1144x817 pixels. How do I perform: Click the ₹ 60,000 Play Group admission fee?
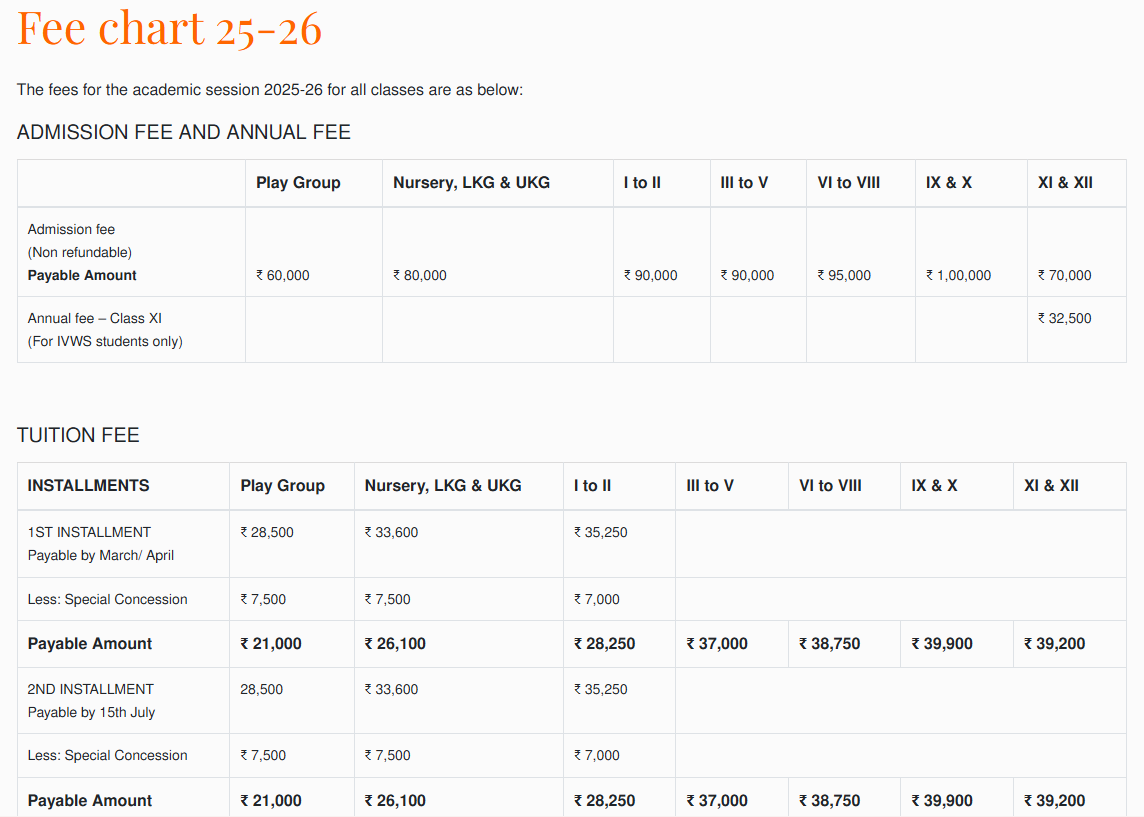pos(283,275)
